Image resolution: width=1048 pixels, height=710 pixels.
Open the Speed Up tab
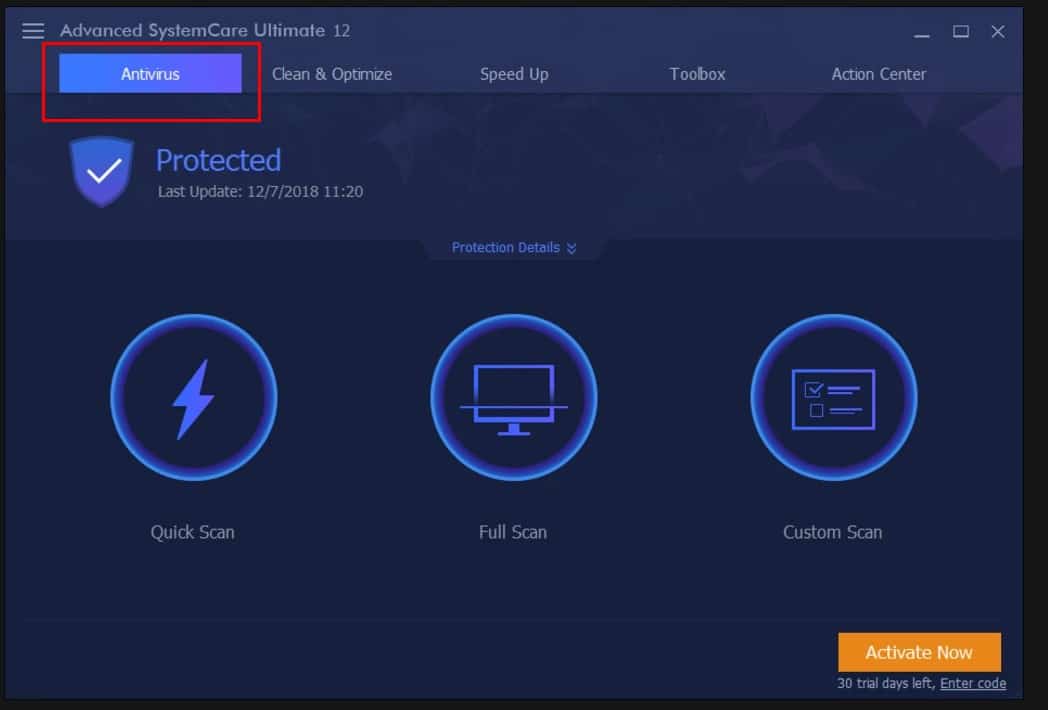pyautogui.click(x=513, y=74)
